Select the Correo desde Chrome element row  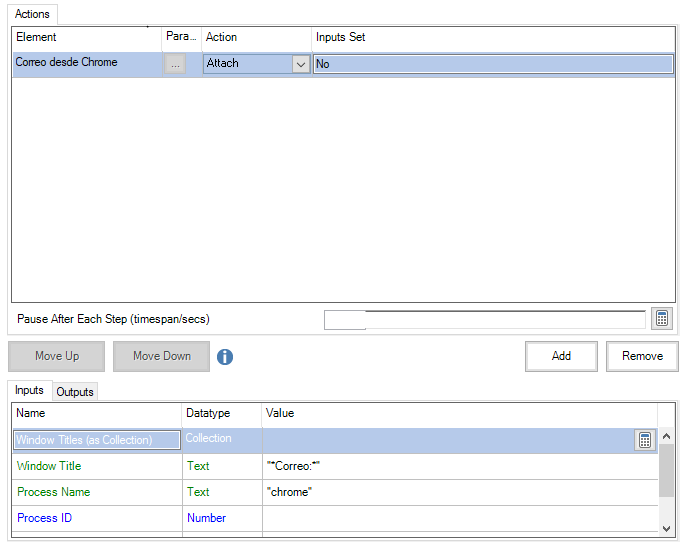pyautogui.click(x=86, y=63)
